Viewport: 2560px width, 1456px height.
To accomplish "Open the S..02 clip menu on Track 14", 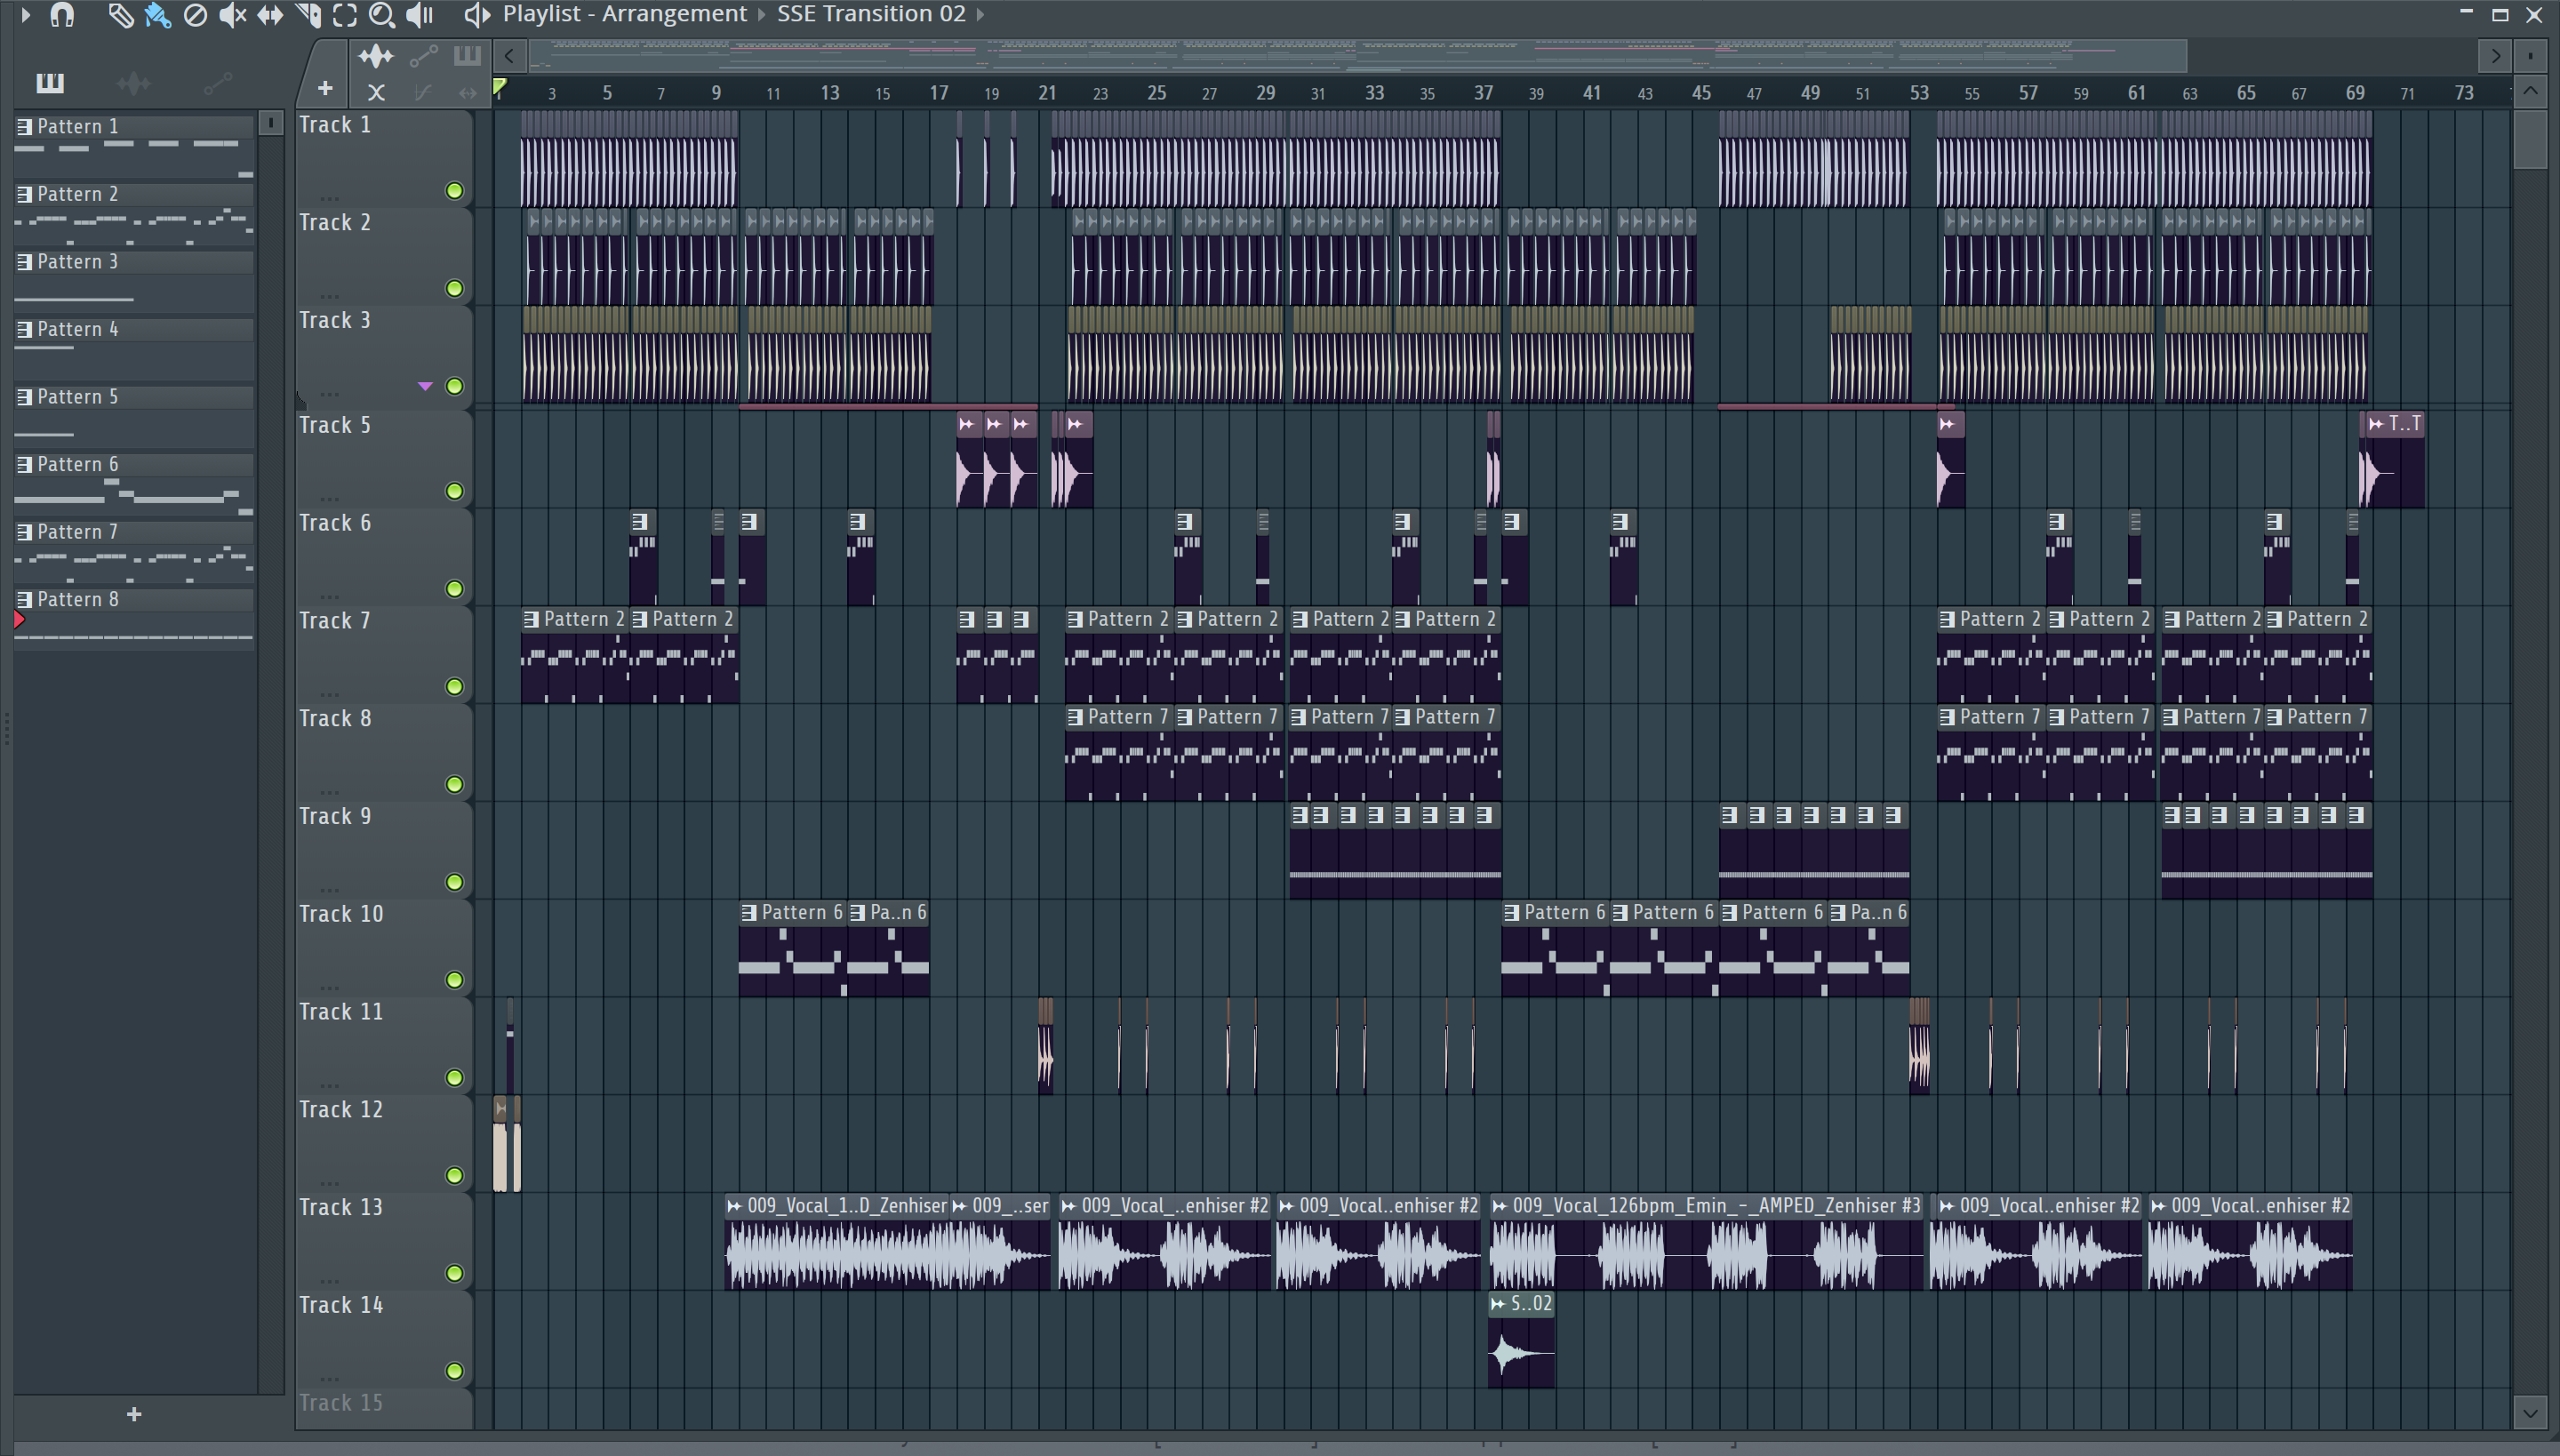I will 1497,1304.
